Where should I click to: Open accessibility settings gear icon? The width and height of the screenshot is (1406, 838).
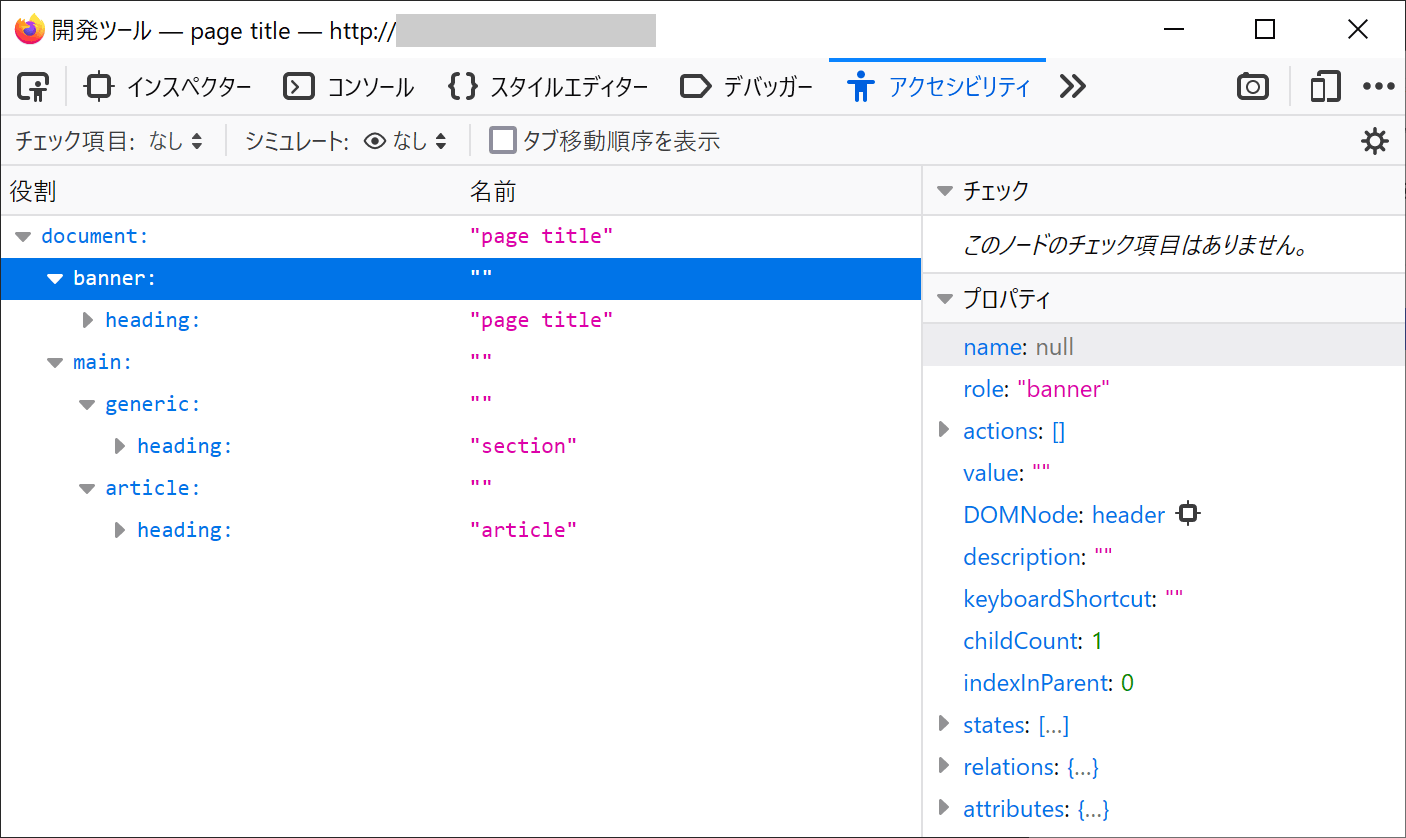(1375, 142)
